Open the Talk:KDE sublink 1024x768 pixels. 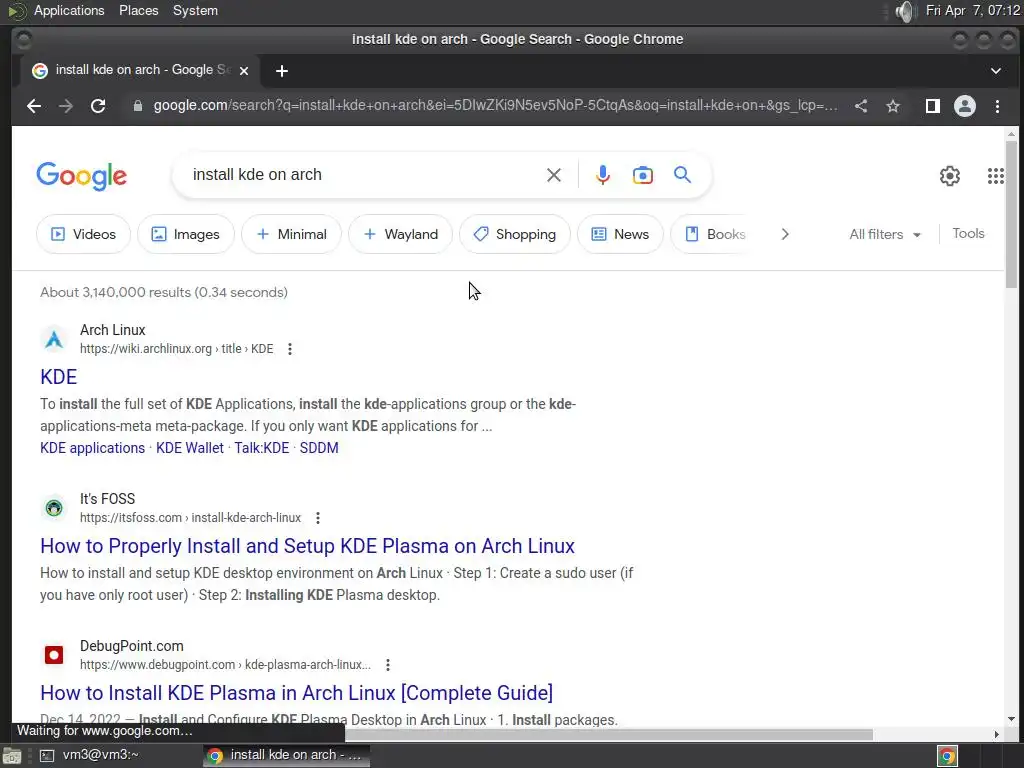[x=262, y=448]
